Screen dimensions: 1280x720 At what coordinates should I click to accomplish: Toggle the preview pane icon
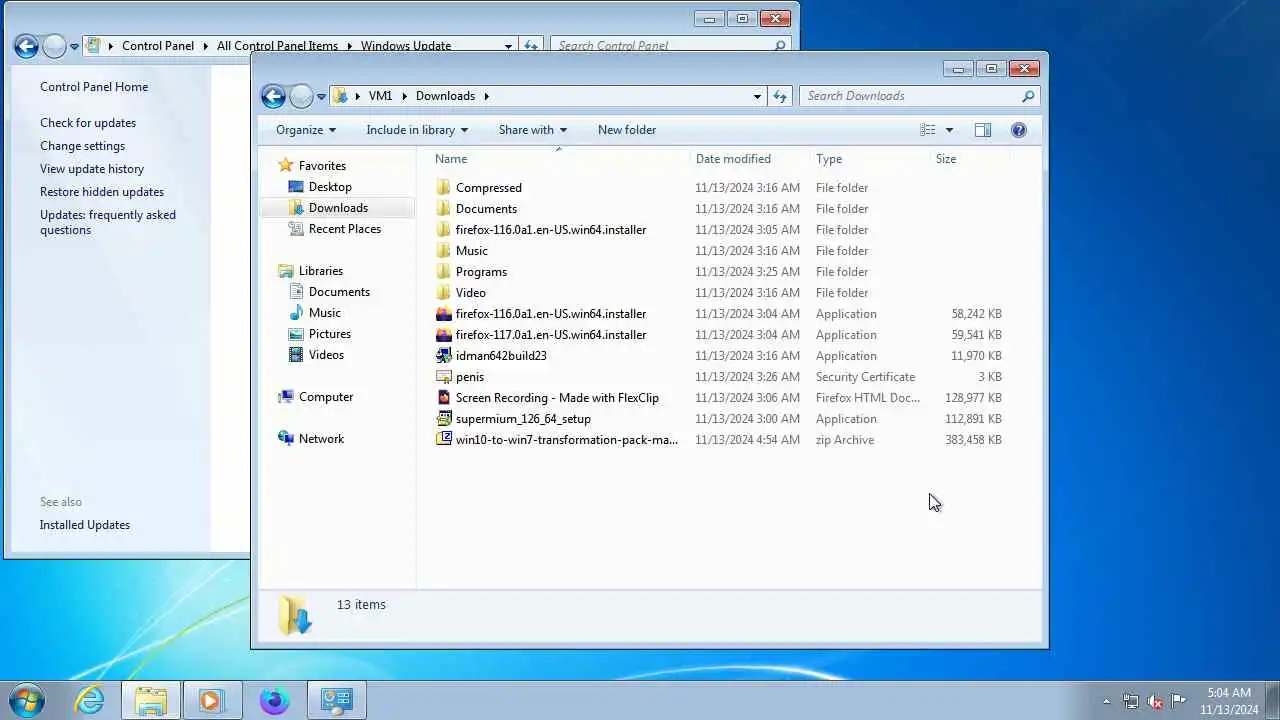click(x=983, y=130)
